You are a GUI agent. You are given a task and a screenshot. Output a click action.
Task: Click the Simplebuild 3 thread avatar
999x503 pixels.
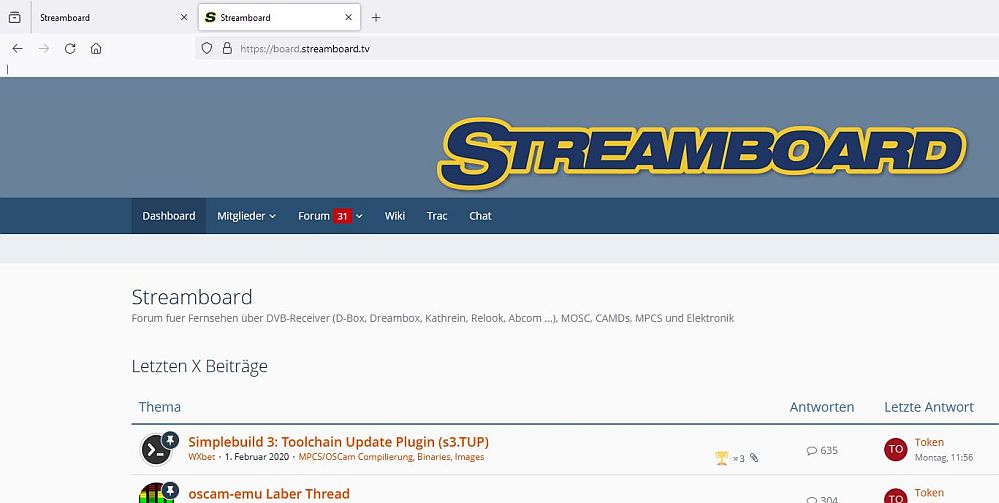pos(156,449)
